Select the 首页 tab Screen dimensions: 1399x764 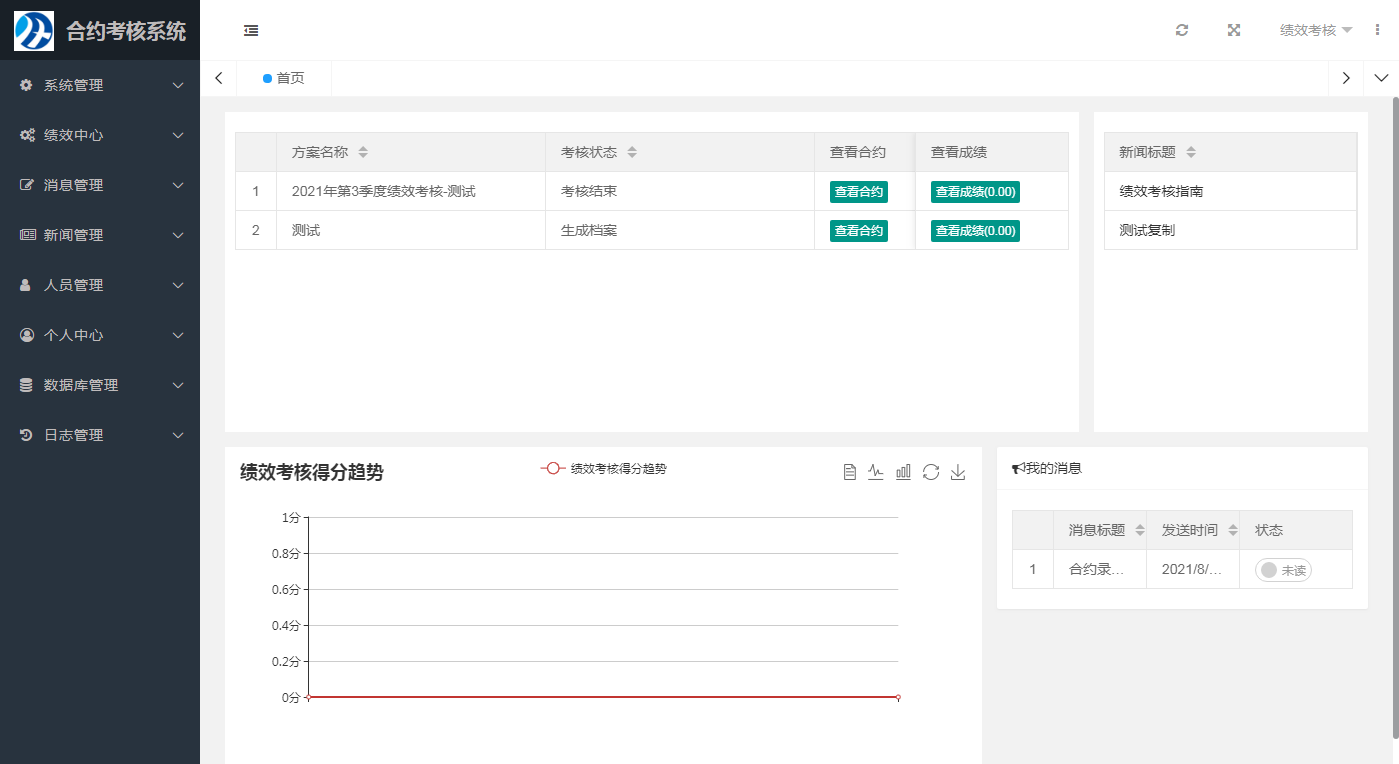tap(284, 78)
